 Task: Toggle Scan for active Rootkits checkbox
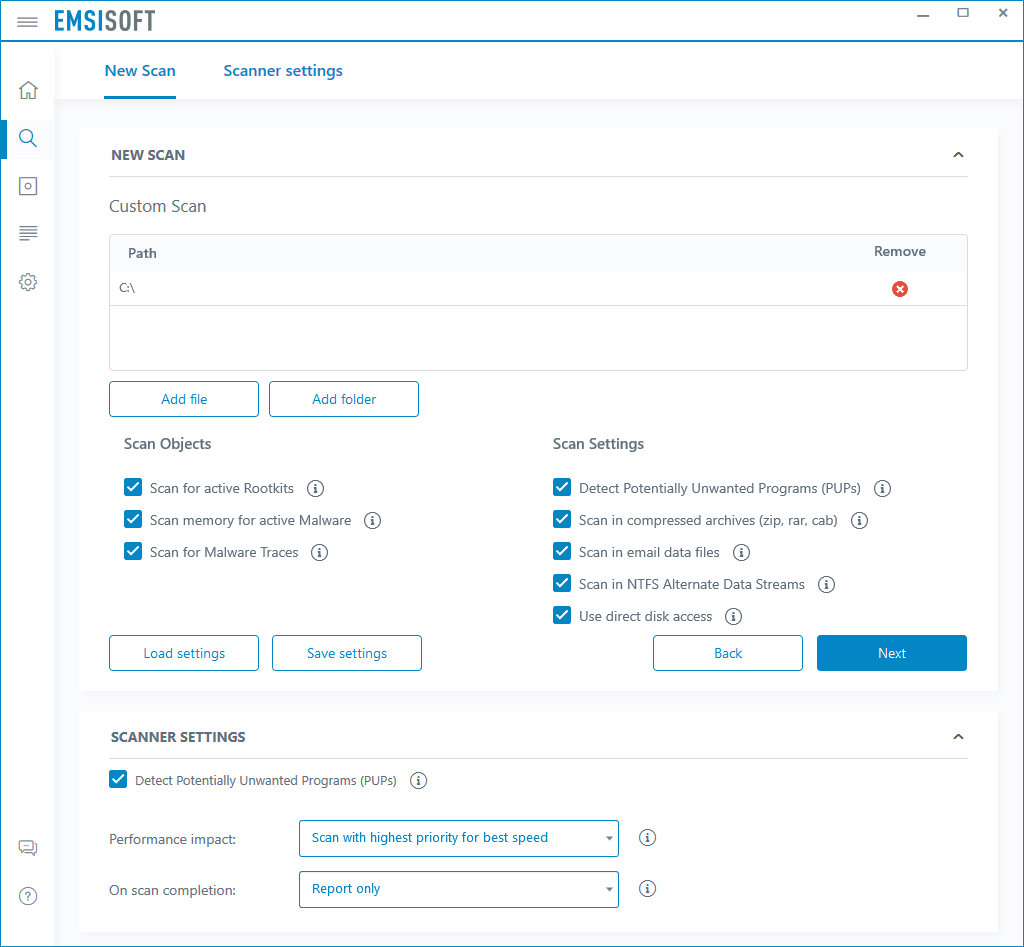click(x=133, y=487)
